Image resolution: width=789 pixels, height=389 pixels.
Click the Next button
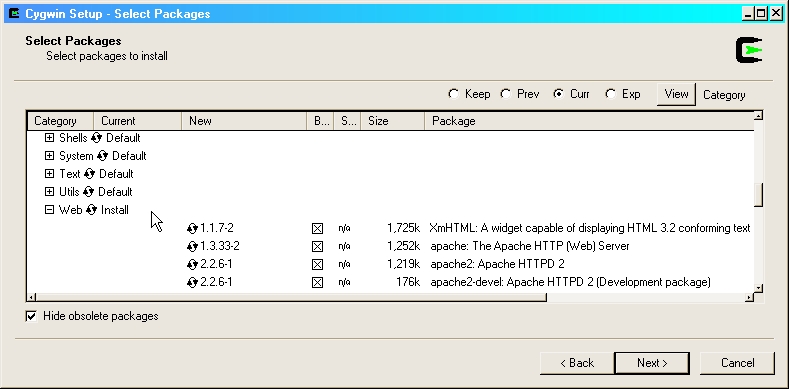652,363
